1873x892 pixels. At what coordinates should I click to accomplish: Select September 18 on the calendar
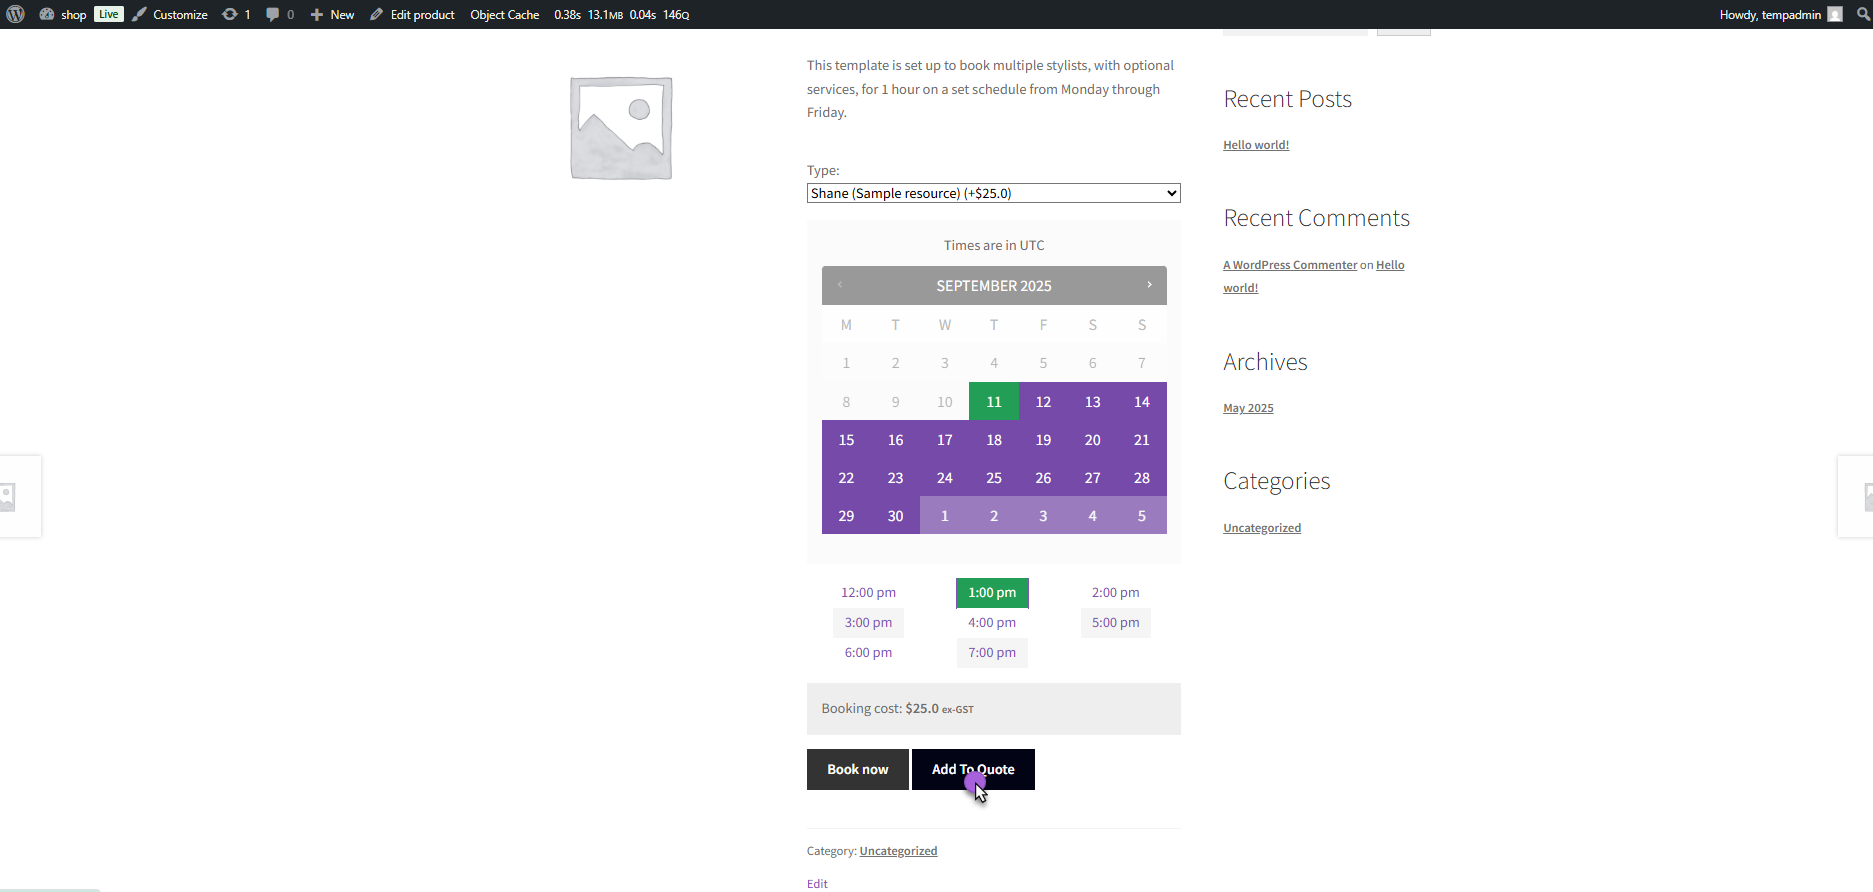tap(993, 440)
